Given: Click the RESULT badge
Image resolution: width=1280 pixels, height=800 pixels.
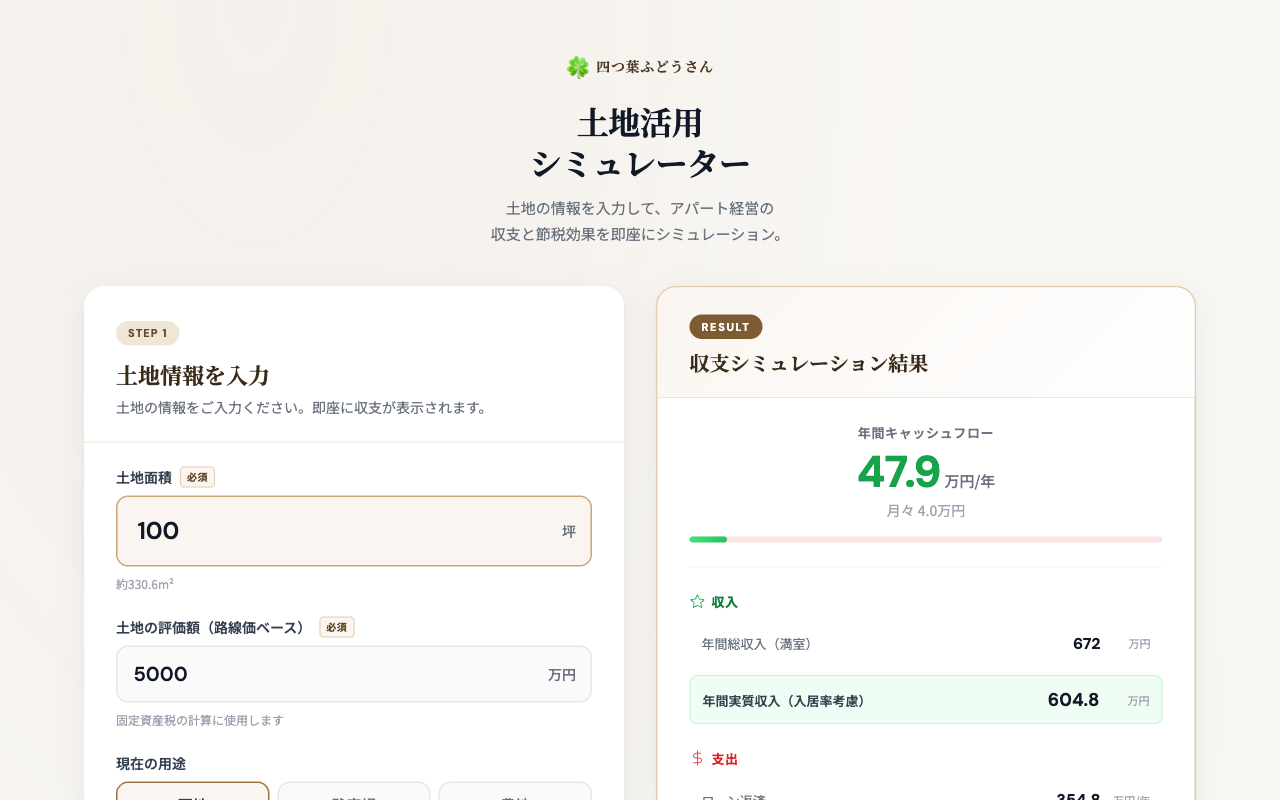Looking at the screenshot, I should pyautogui.click(x=725, y=326).
